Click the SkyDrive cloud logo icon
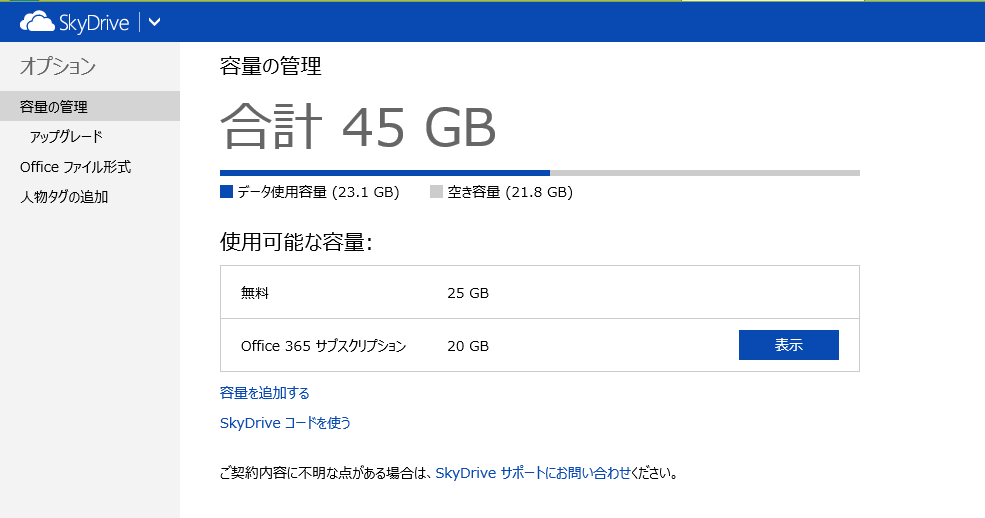985x518 pixels. pyautogui.click(x=37, y=22)
